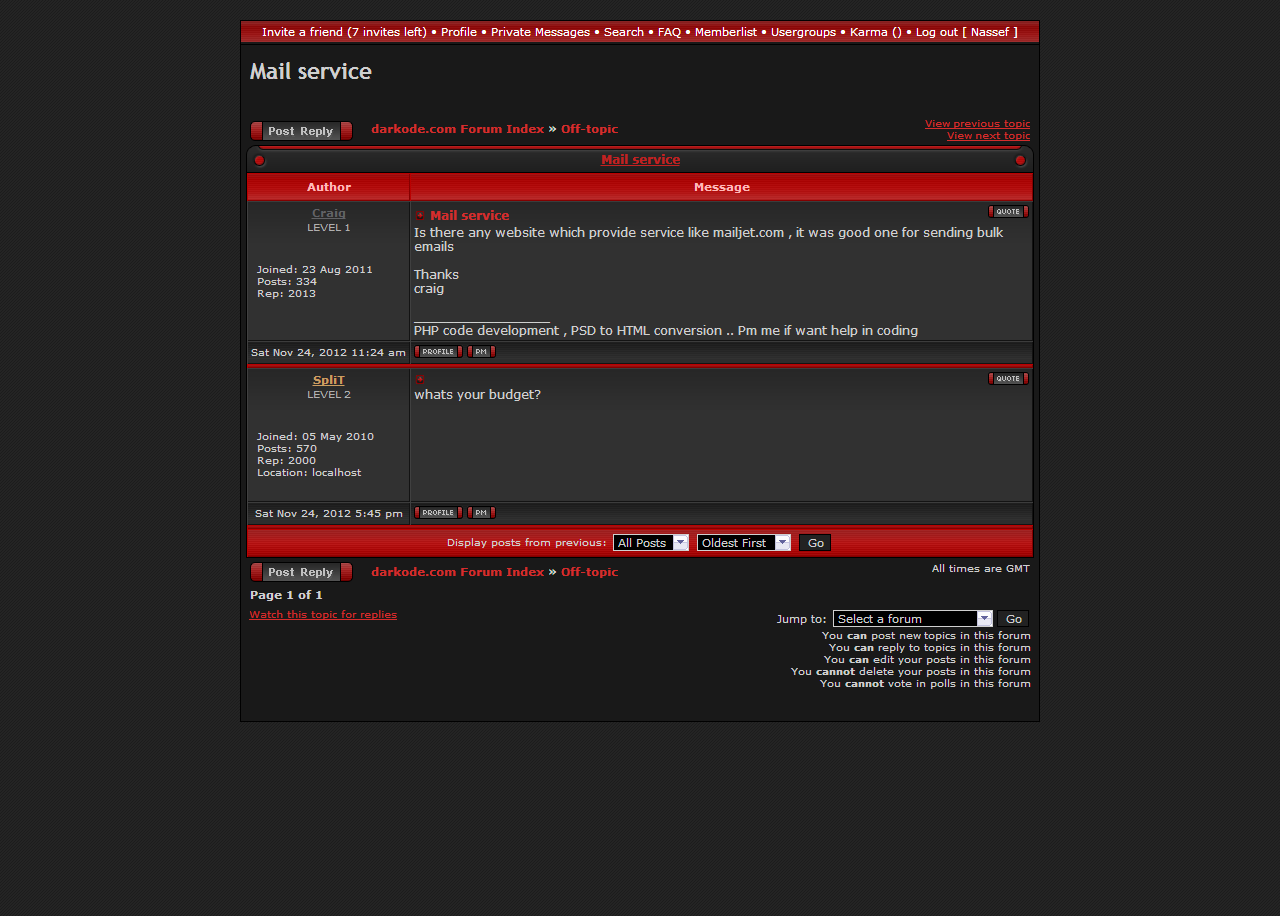Open the Oldest First sort dropdown
The height and width of the screenshot is (916, 1280).
coord(744,543)
